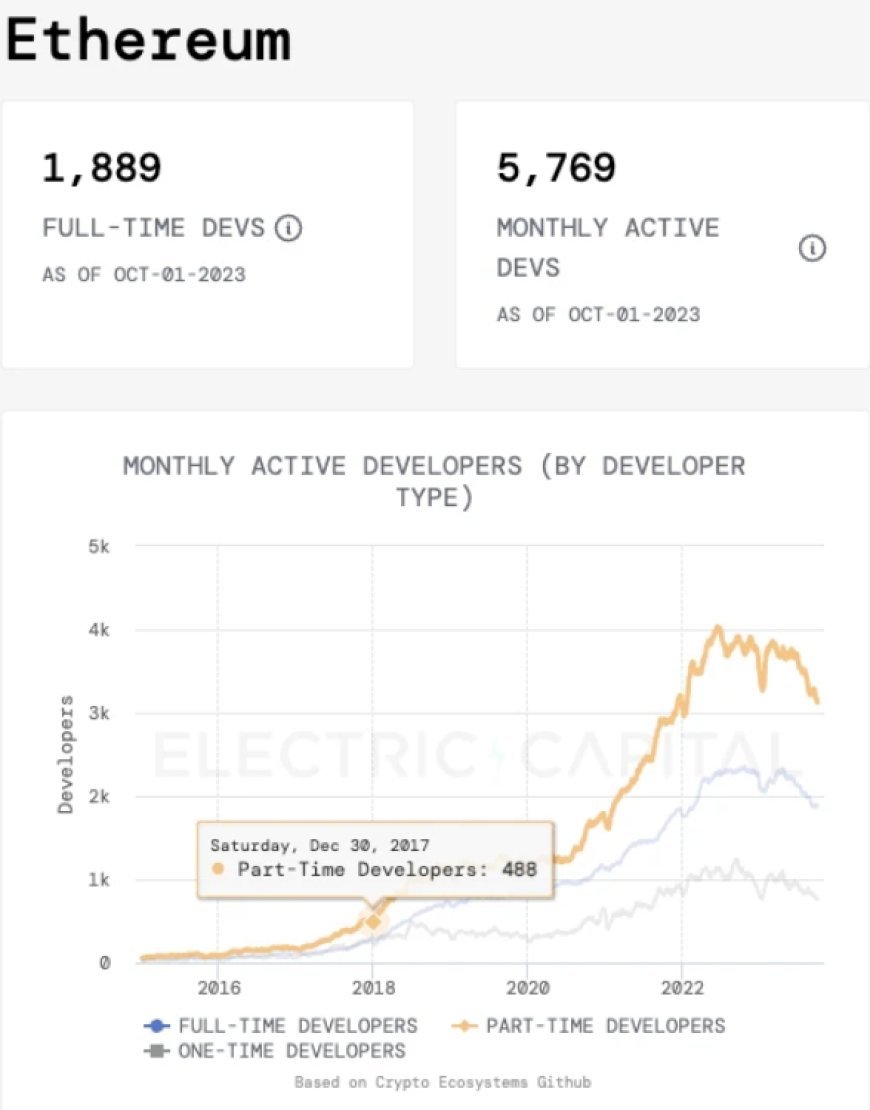Click the Based on Crypto Ecosystems Github note
Viewport: 870px width, 1110px height.
point(442,1082)
